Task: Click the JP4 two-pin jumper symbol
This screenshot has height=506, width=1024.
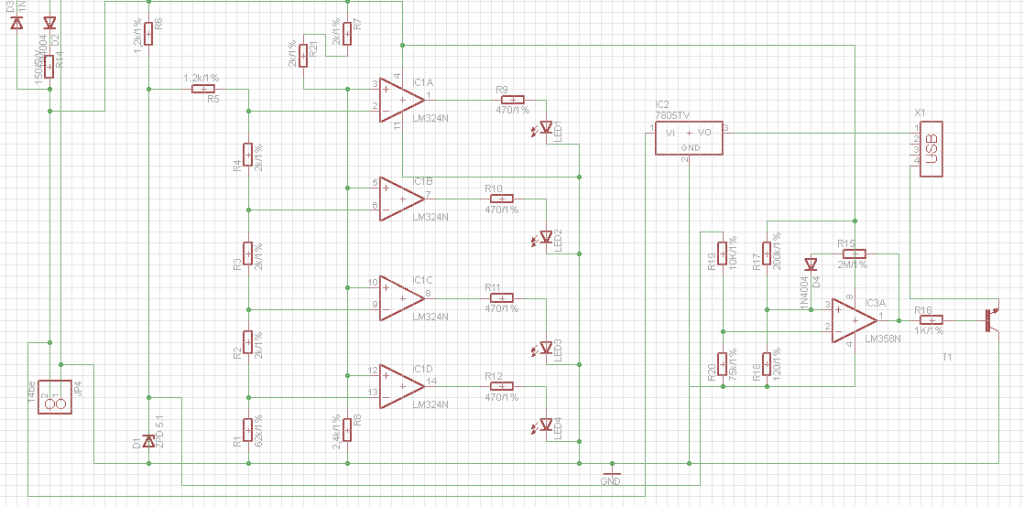Action: 54,397
